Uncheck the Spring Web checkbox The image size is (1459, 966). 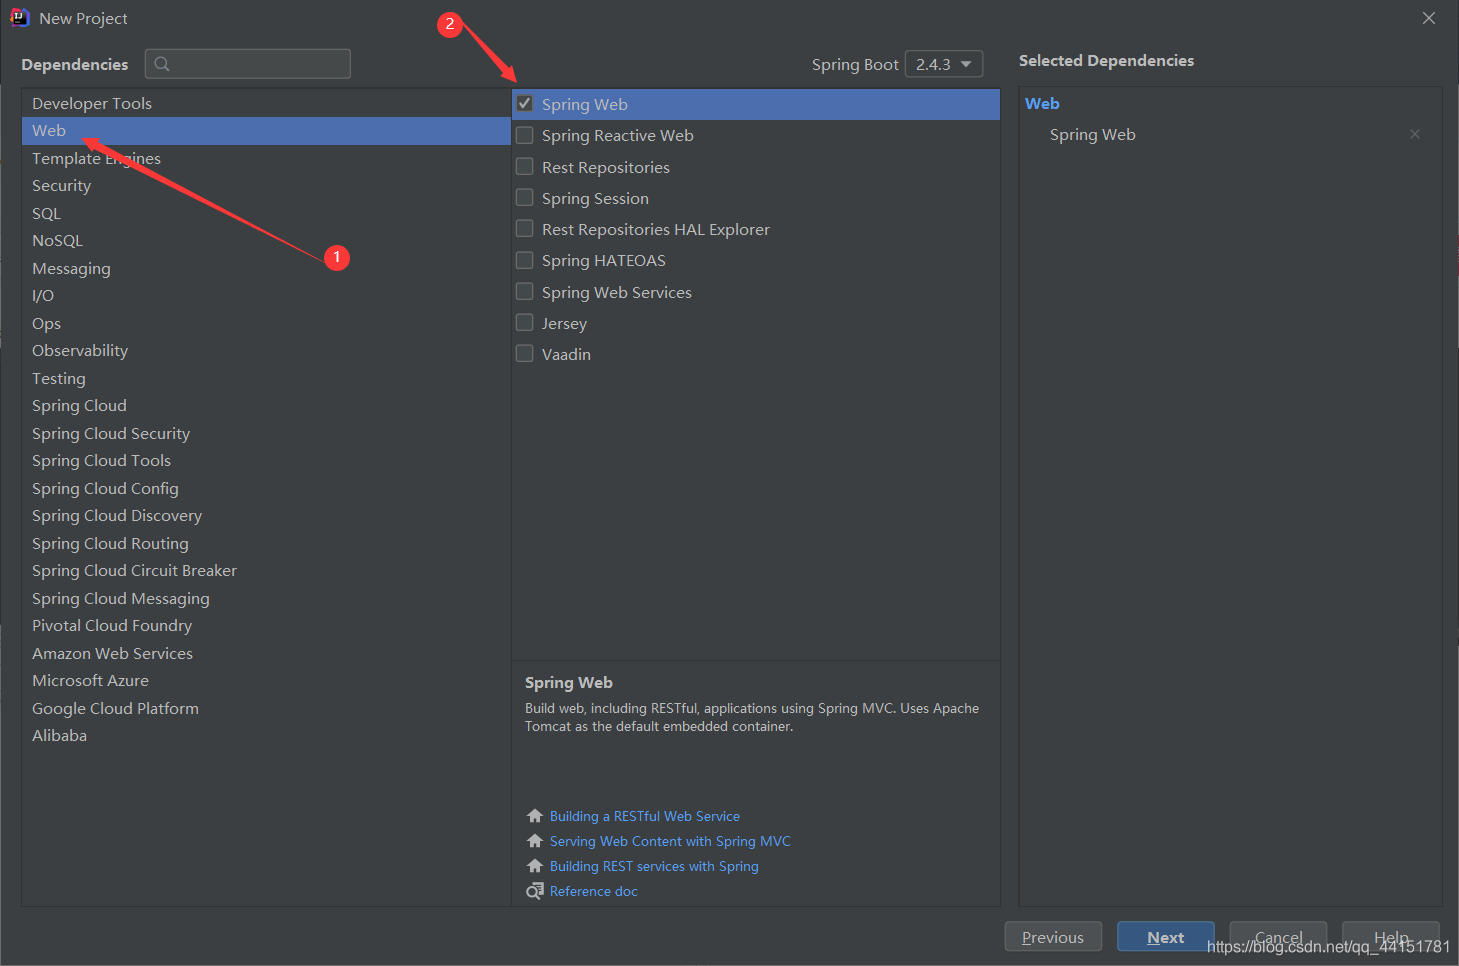(524, 103)
